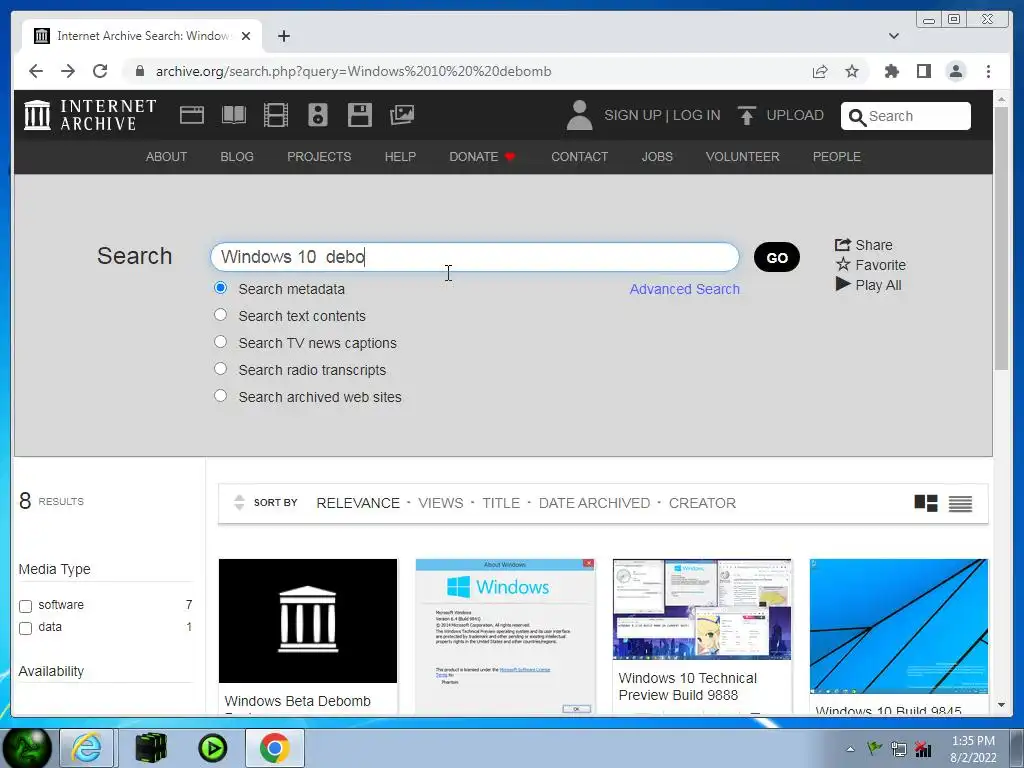Viewport: 1024px width, 768px height.
Task: Open the Audio speaker icon
Action: pyautogui.click(x=318, y=115)
